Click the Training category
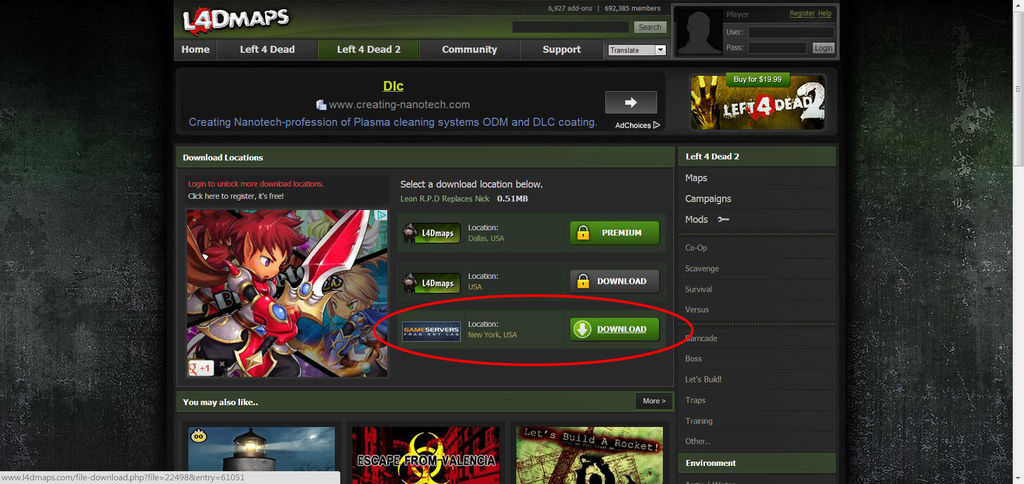 pos(699,421)
